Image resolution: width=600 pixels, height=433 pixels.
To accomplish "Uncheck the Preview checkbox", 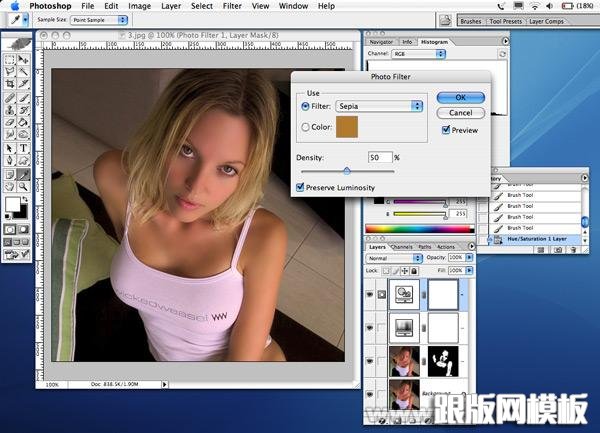I will [x=446, y=130].
